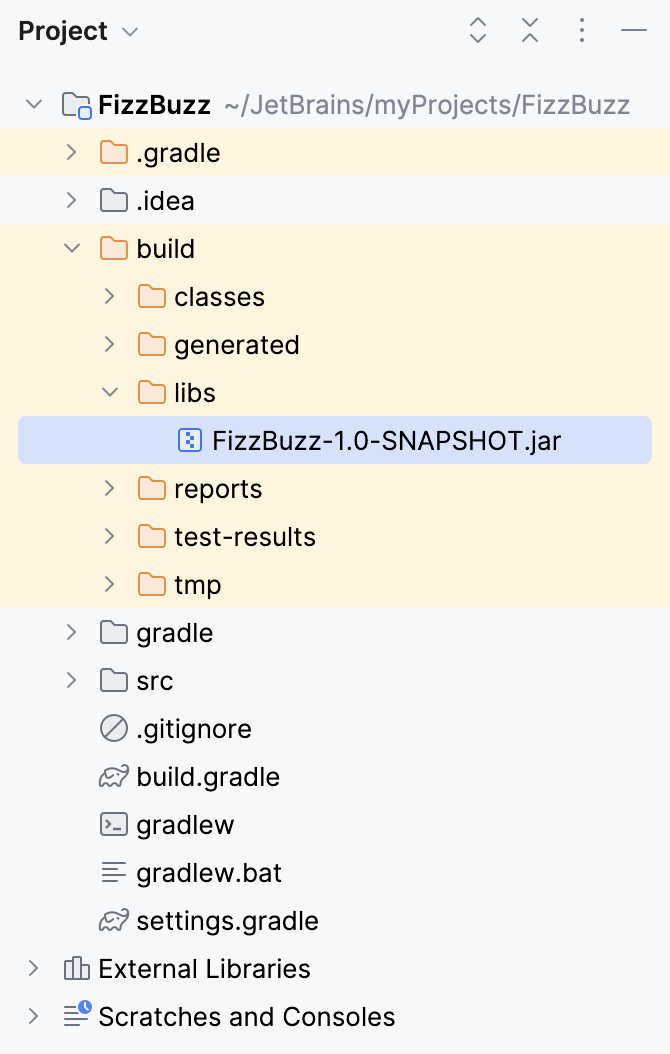Expand the .idea folder
Image resolution: width=670 pixels, height=1054 pixels.
(x=71, y=200)
